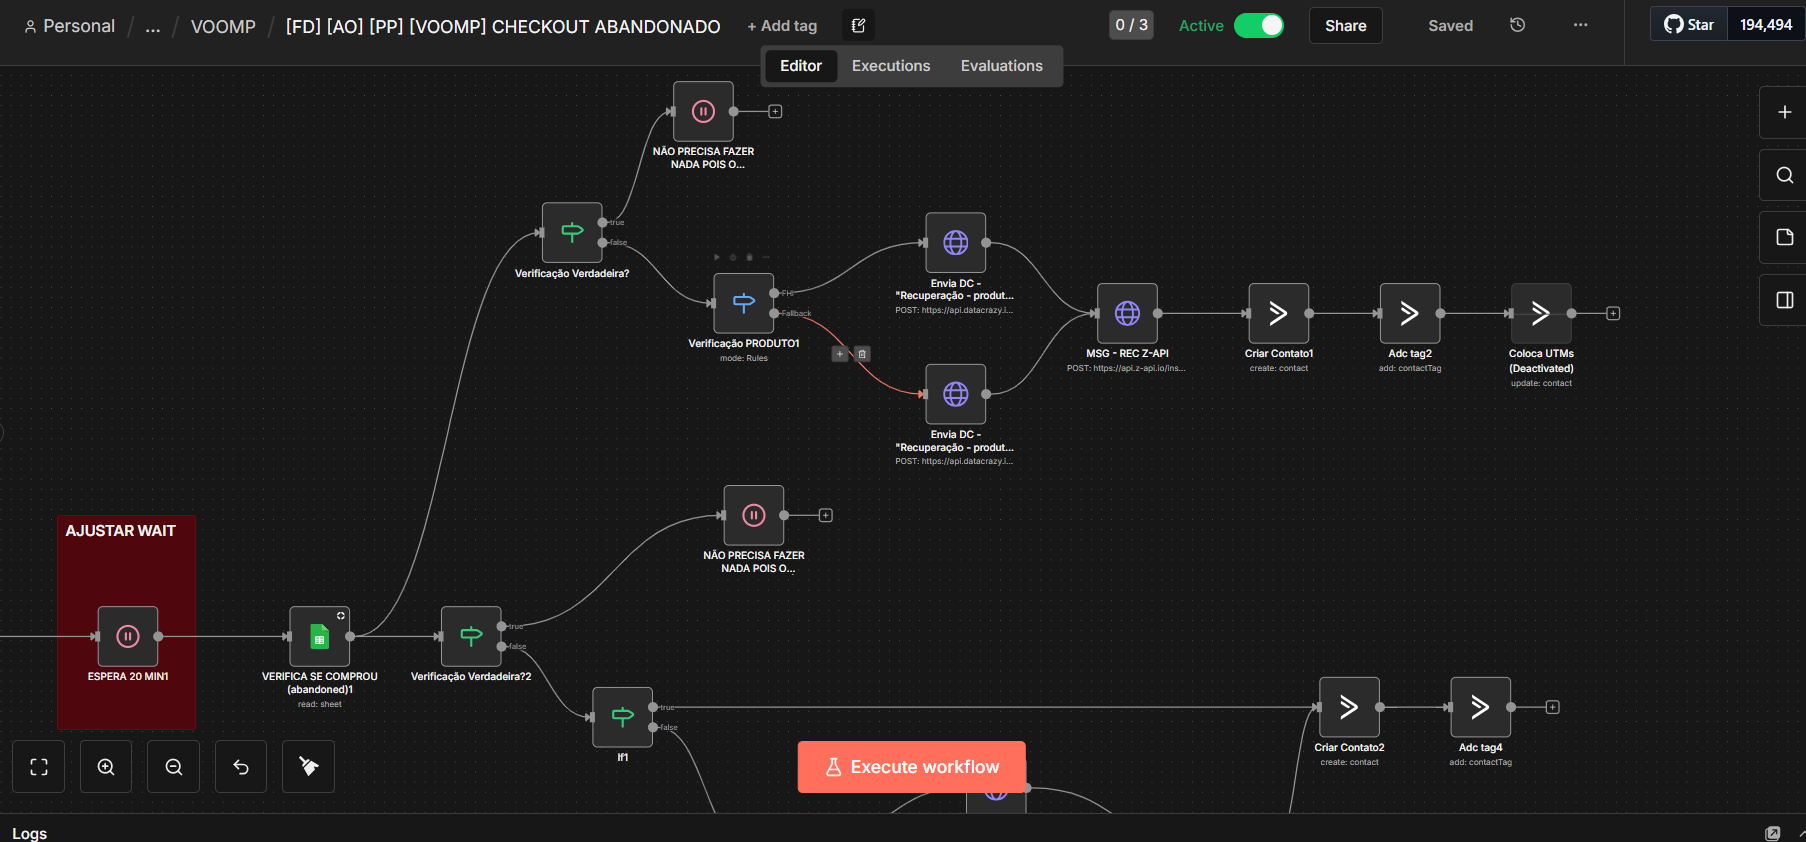Open the Coloca UTMs deactivated node

point(1541,313)
